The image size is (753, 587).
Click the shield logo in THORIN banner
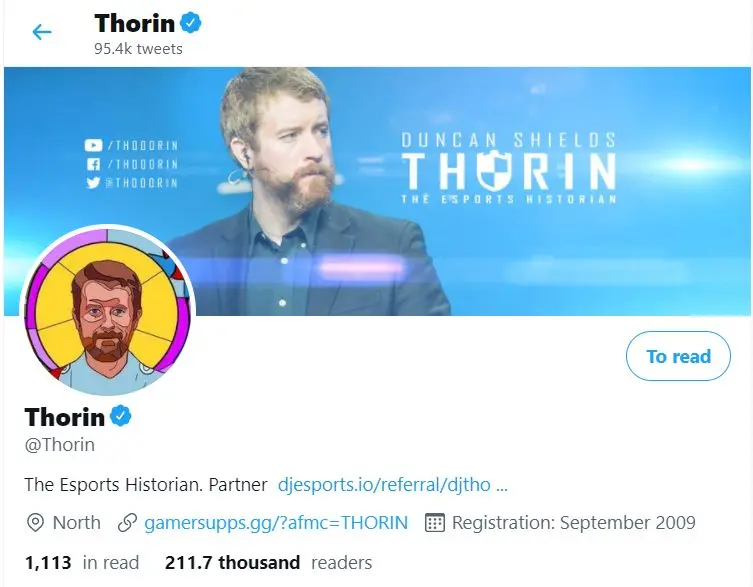(495, 169)
